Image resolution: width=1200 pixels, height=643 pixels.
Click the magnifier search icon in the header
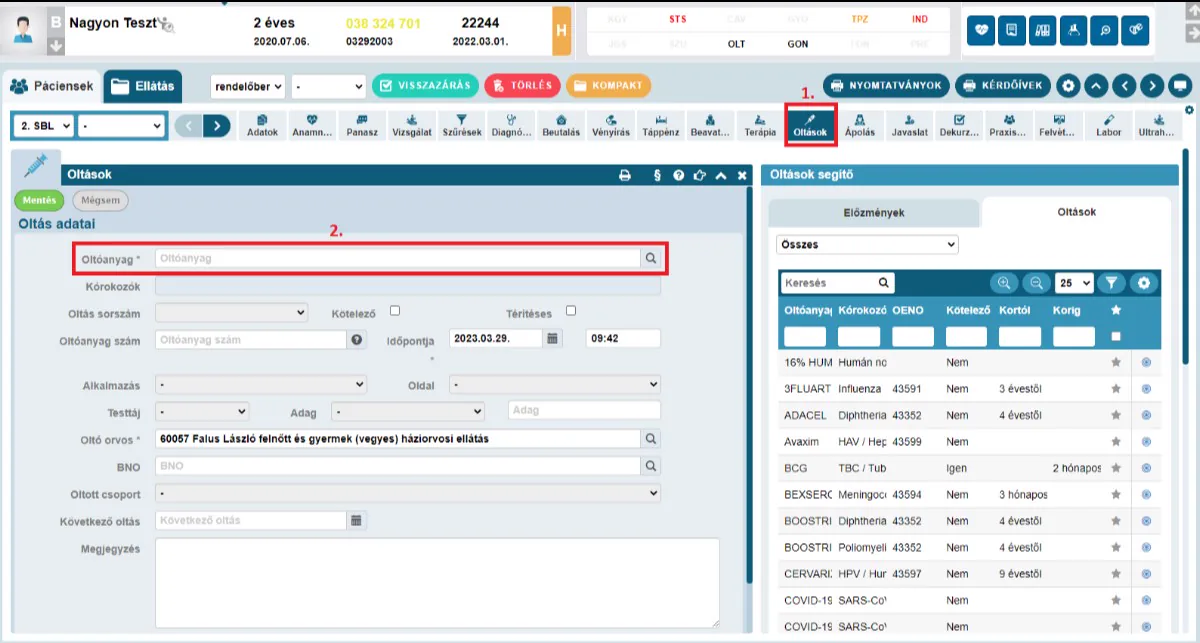coord(1103,30)
